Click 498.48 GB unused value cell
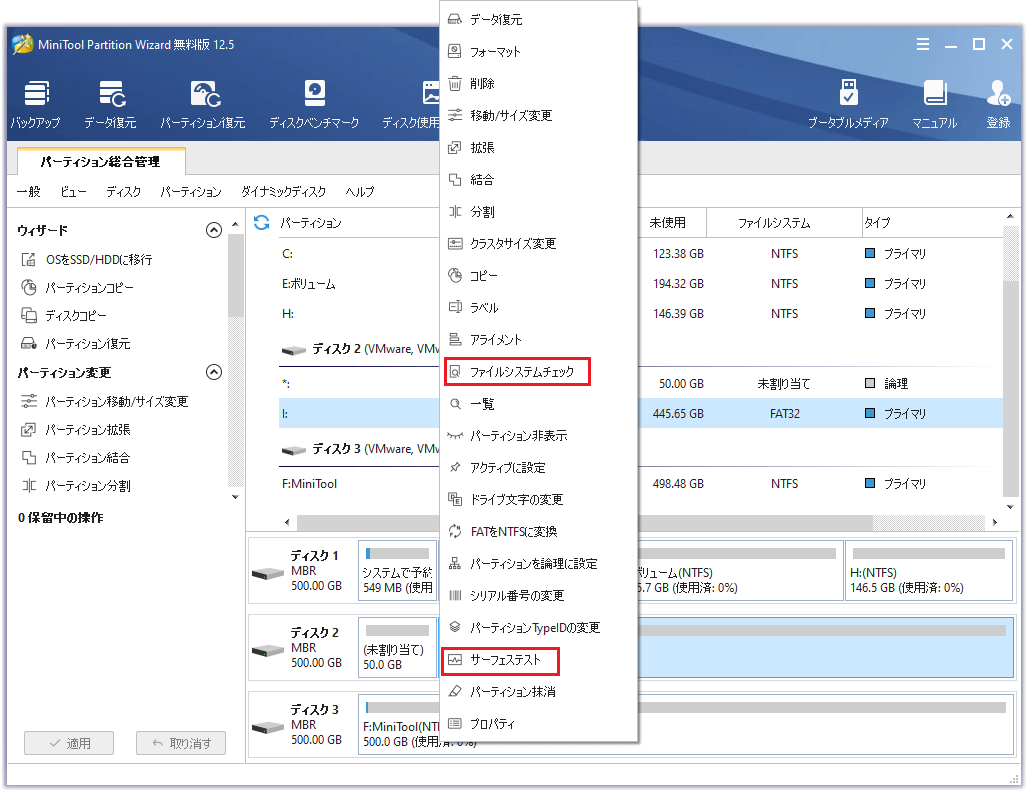Image resolution: width=1032 pixels, height=798 pixels. tap(678, 484)
